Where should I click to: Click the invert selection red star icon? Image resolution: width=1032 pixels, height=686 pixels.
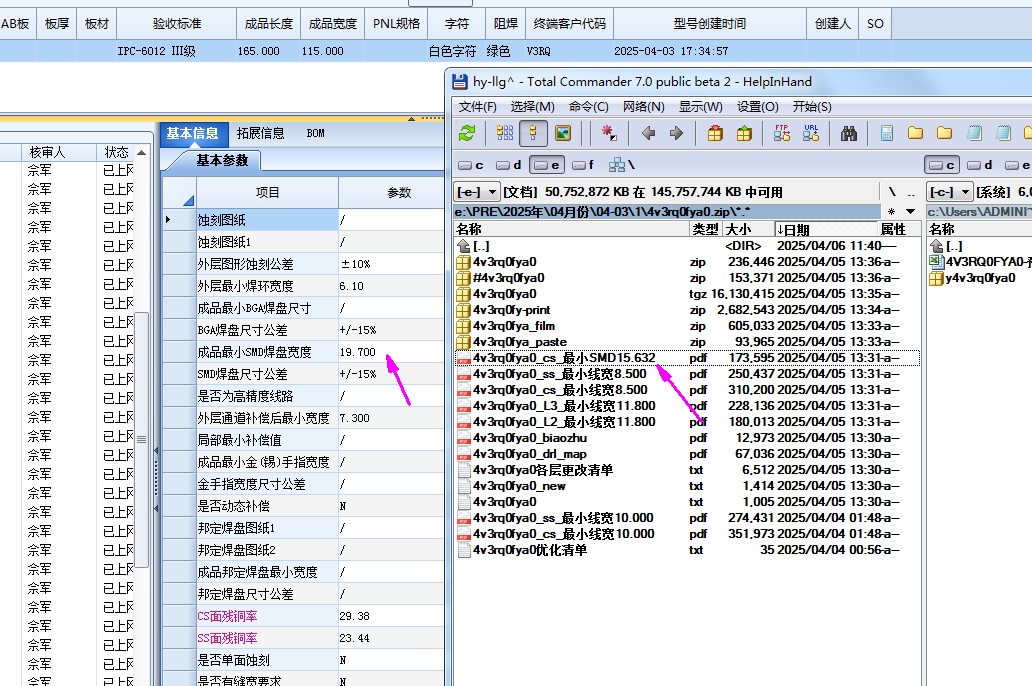point(609,134)
